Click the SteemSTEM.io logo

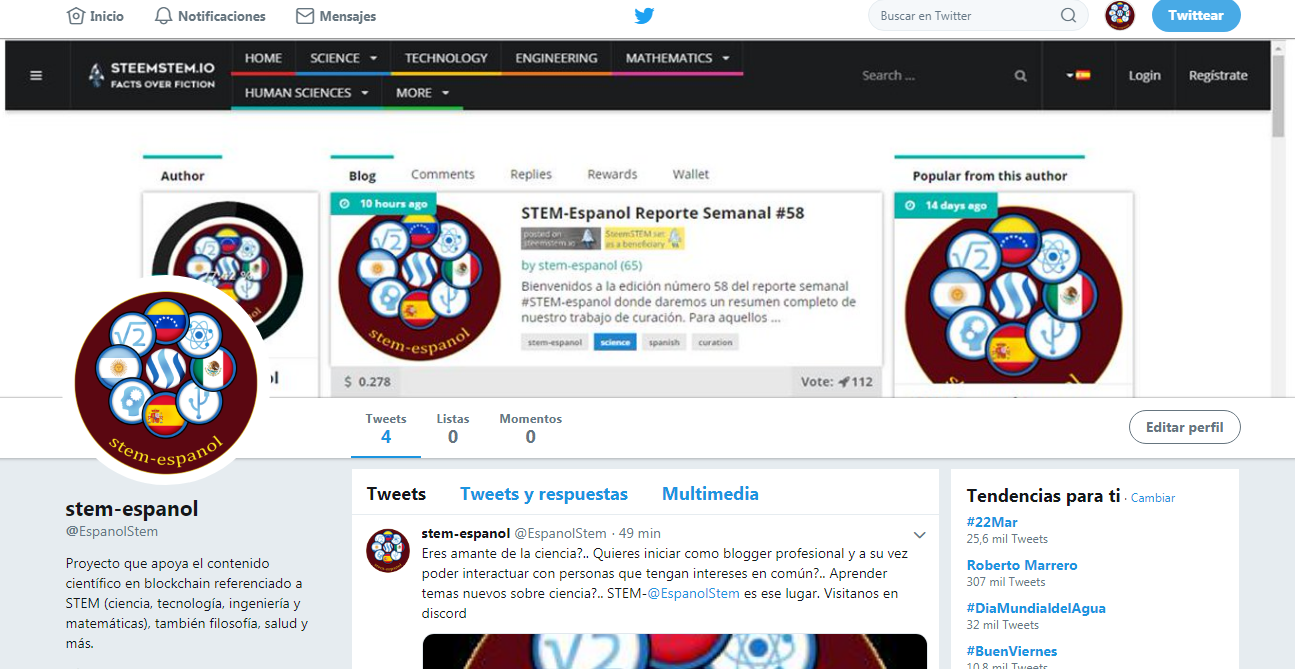[151, 75]
